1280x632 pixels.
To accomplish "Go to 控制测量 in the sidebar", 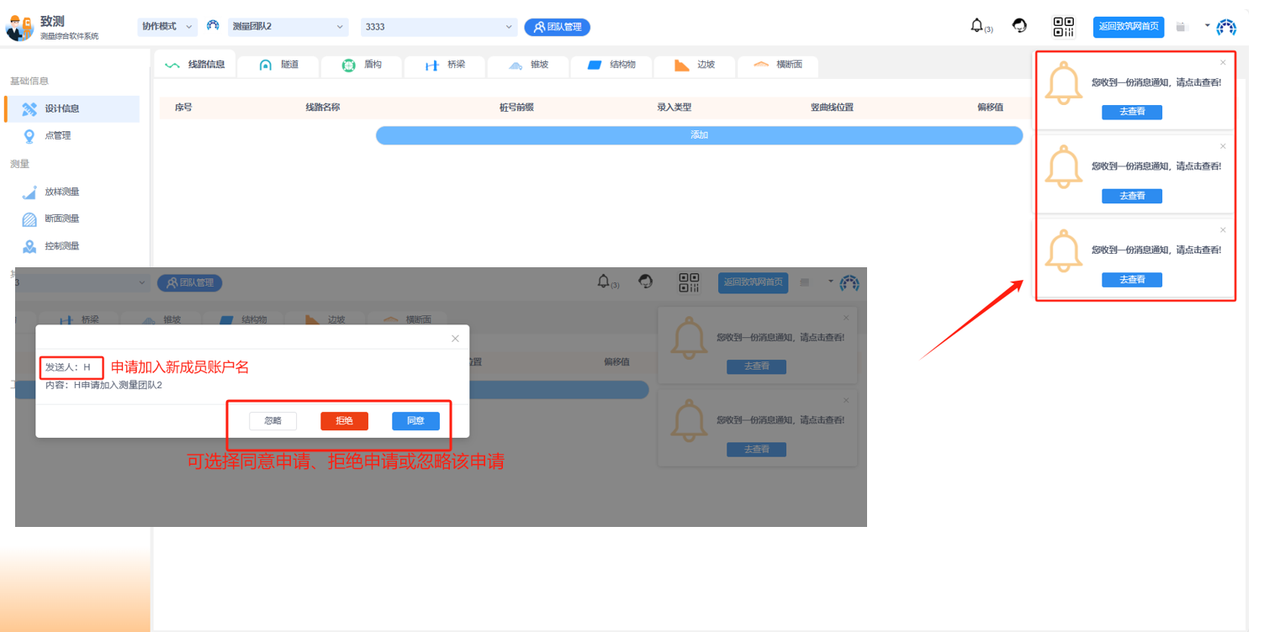I will pyautogui.click(x=61, y=246).
